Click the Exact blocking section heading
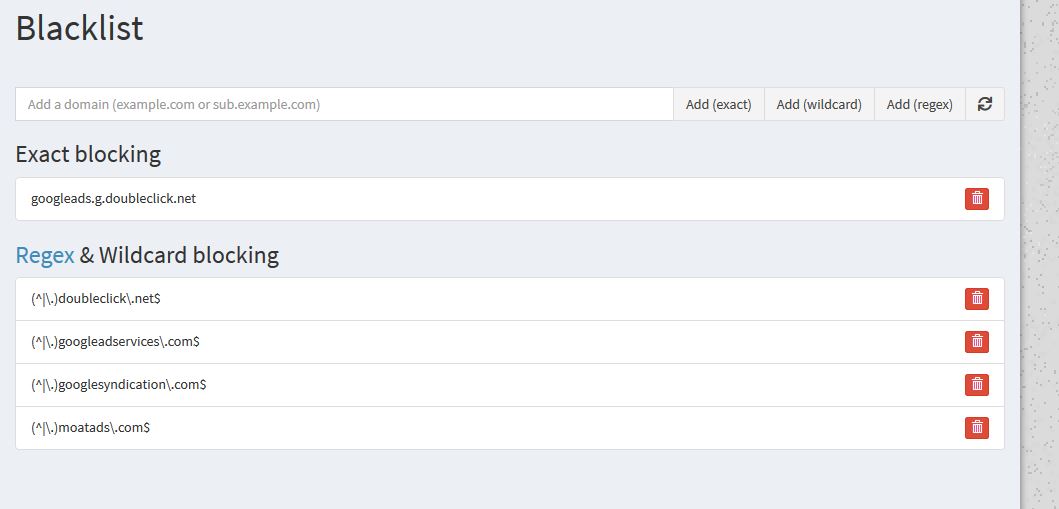 click(88, 155)
